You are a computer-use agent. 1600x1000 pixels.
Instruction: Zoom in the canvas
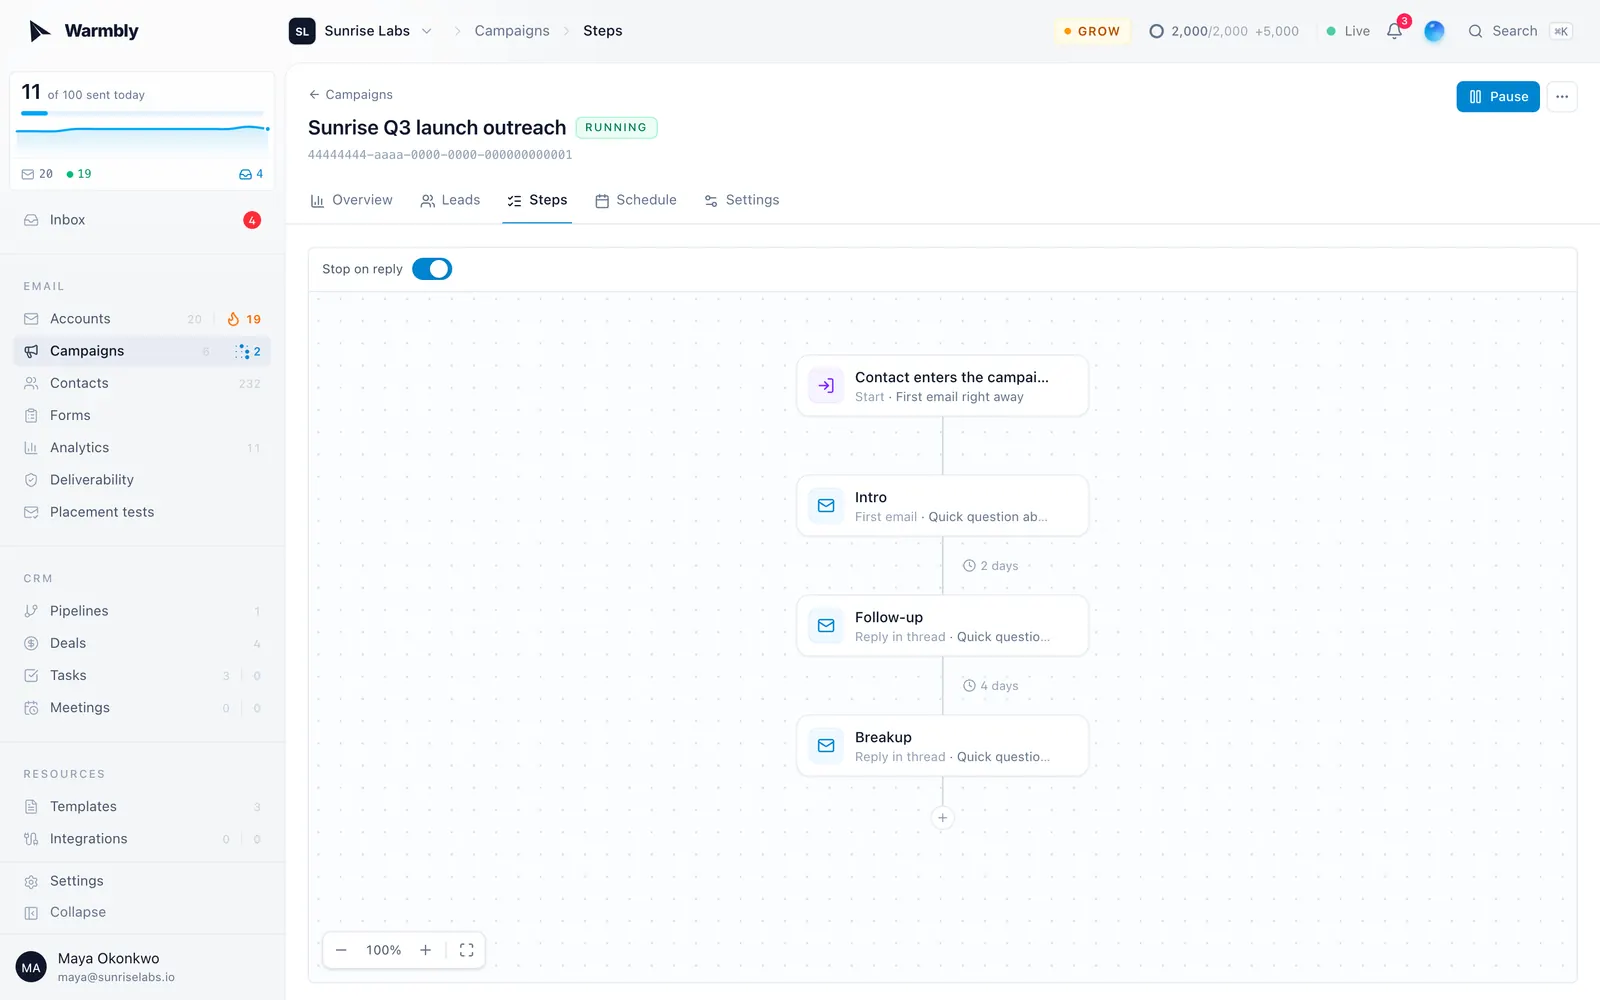pyautogui.click(x=425, y=950)
